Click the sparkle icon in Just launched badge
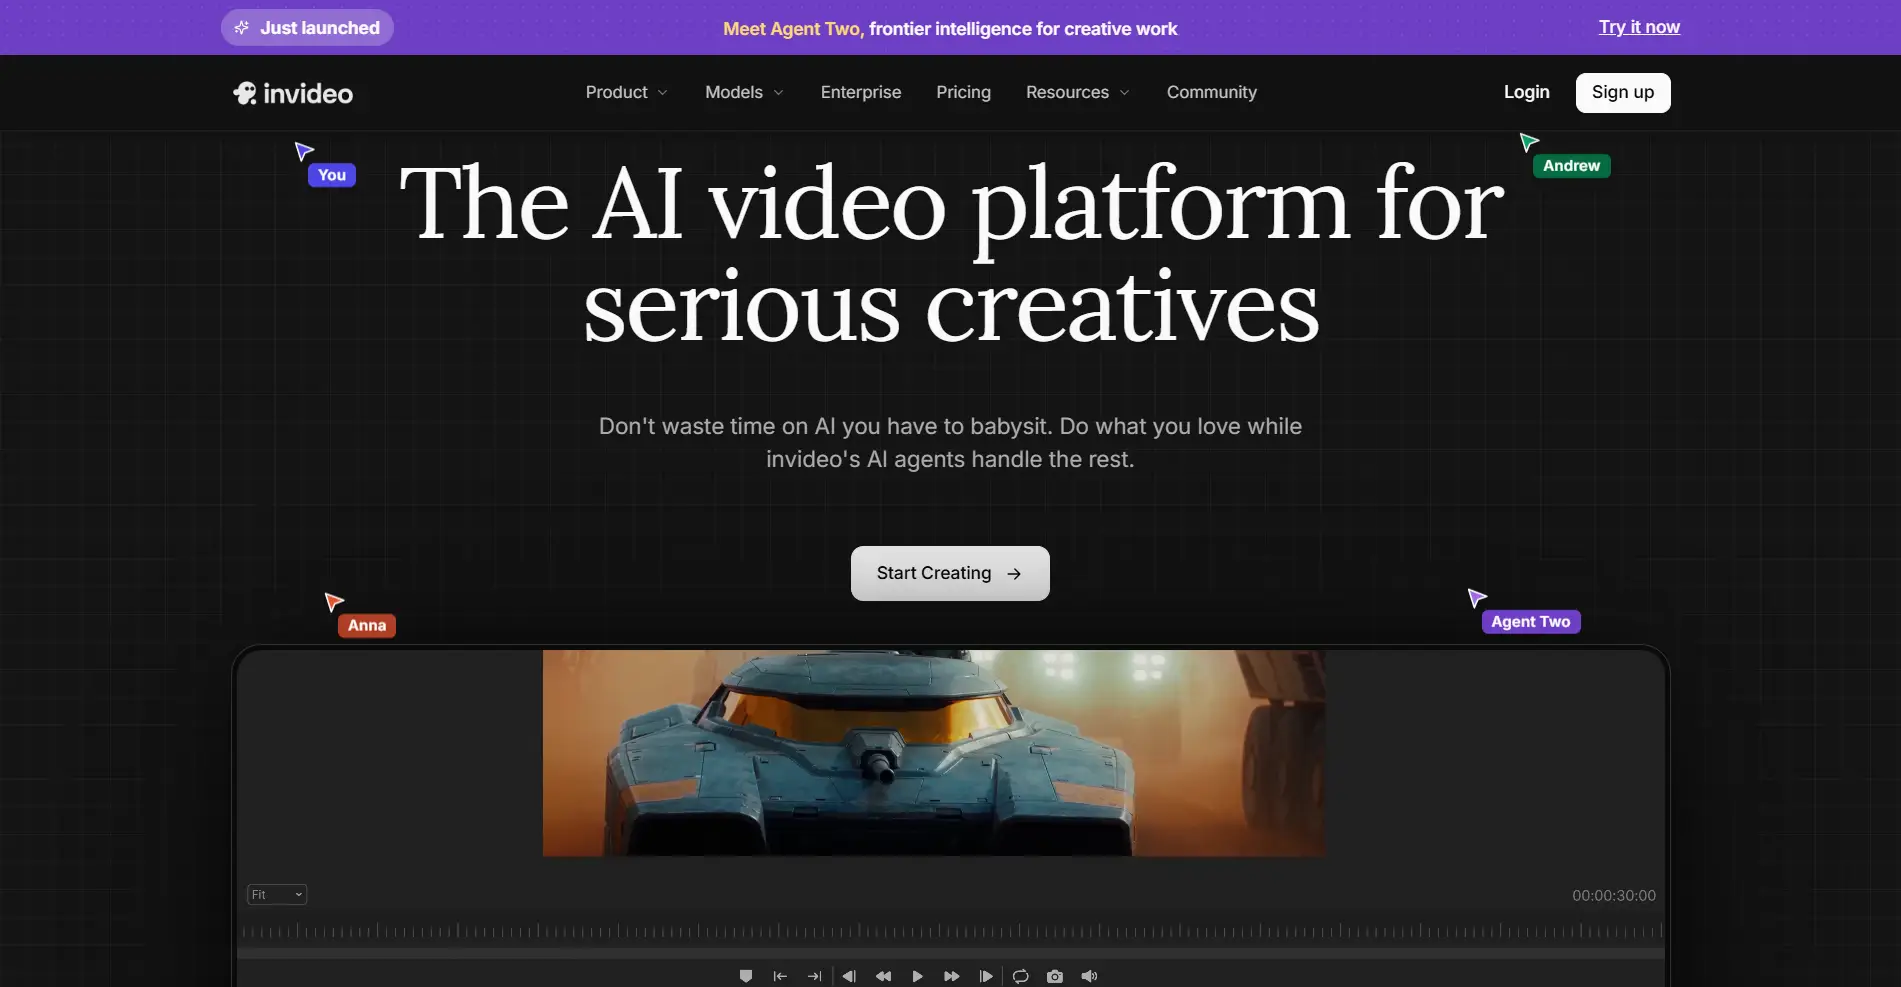 tap(242, 28)
